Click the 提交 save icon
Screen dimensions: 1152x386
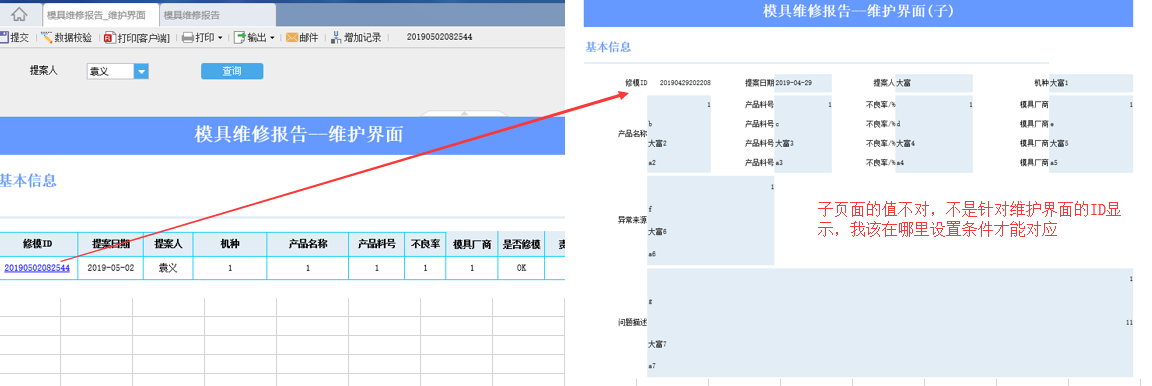tap(4, 37)
